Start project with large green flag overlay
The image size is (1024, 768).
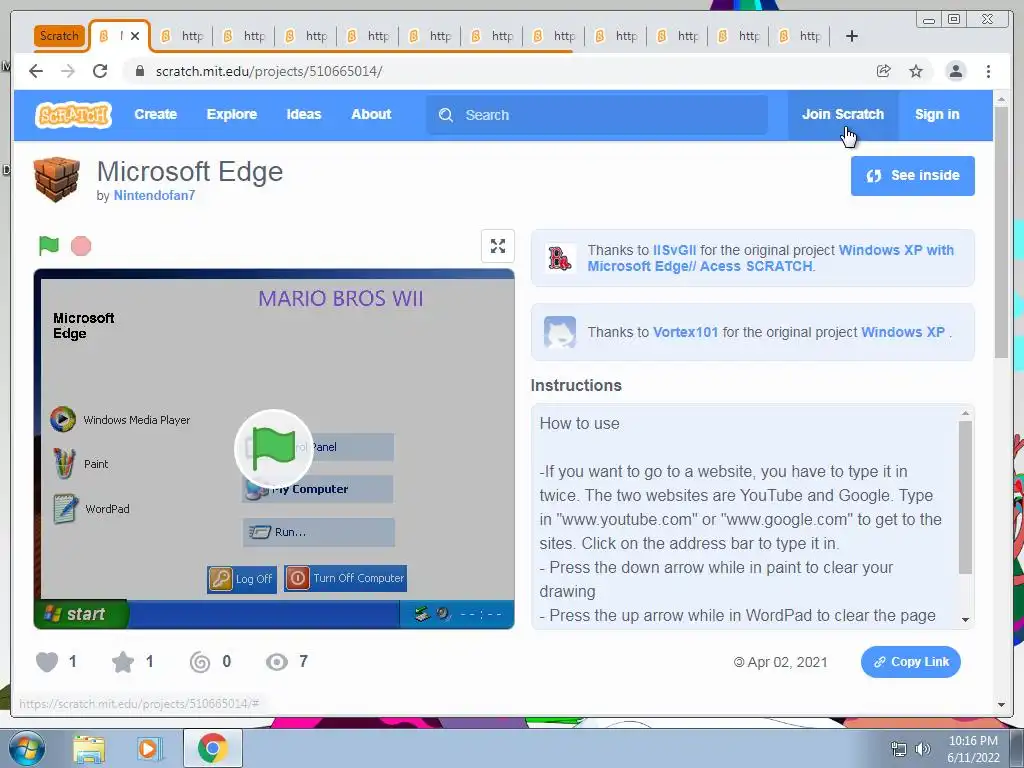[274, 449]
